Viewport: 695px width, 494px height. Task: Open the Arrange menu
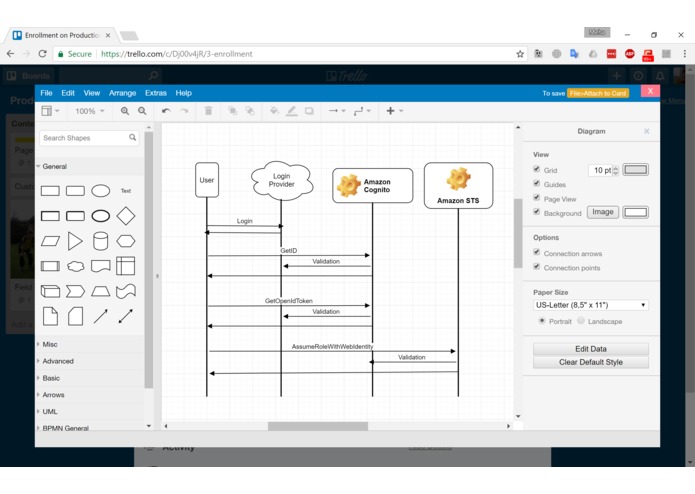122,93
